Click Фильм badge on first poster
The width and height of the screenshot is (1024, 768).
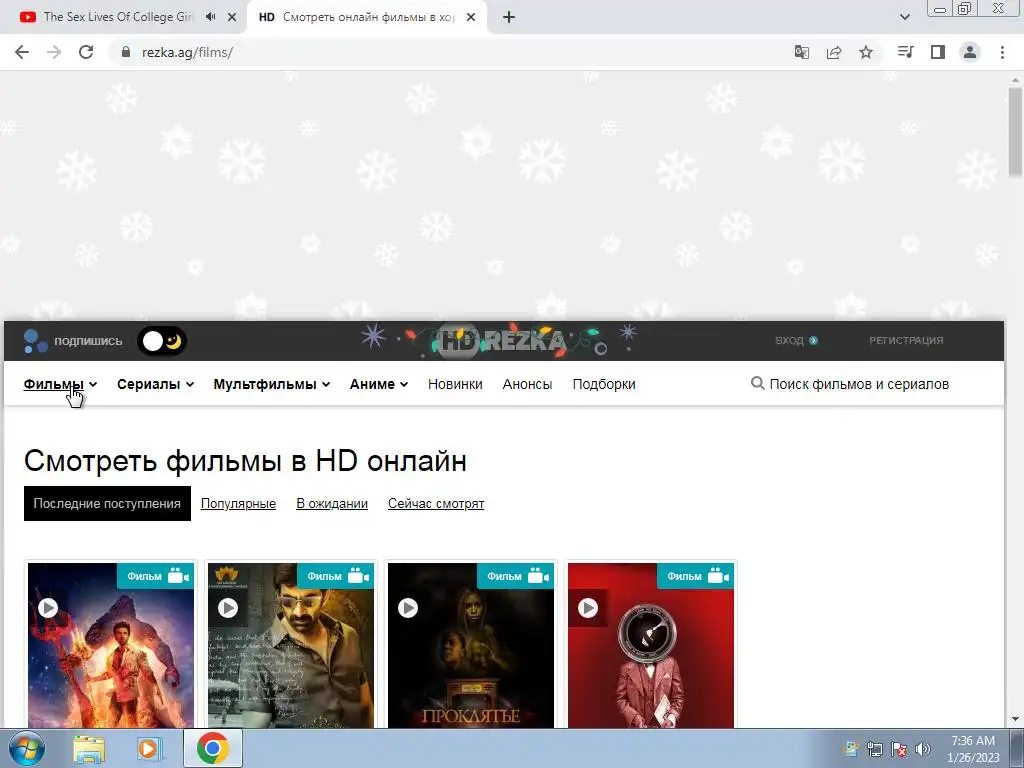[x=155, y=576]
